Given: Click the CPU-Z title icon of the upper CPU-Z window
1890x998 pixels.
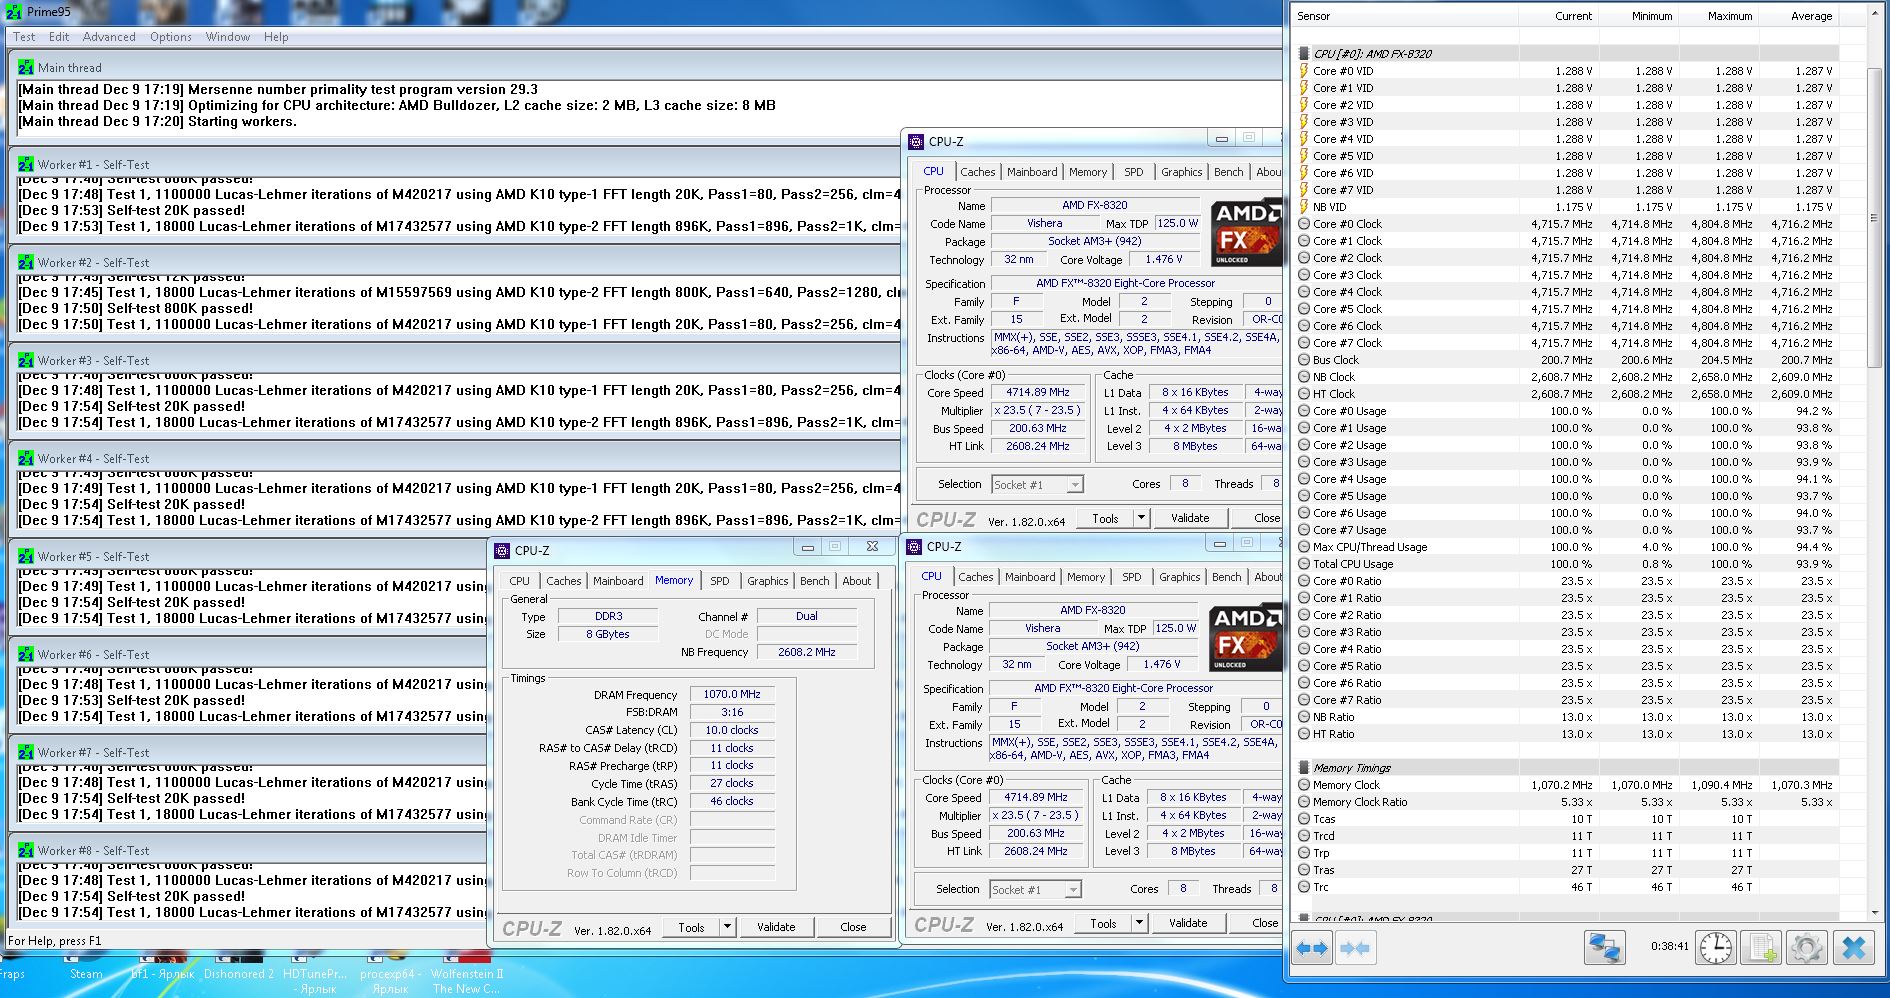Looking at the screenshot, I should (916, 142).
